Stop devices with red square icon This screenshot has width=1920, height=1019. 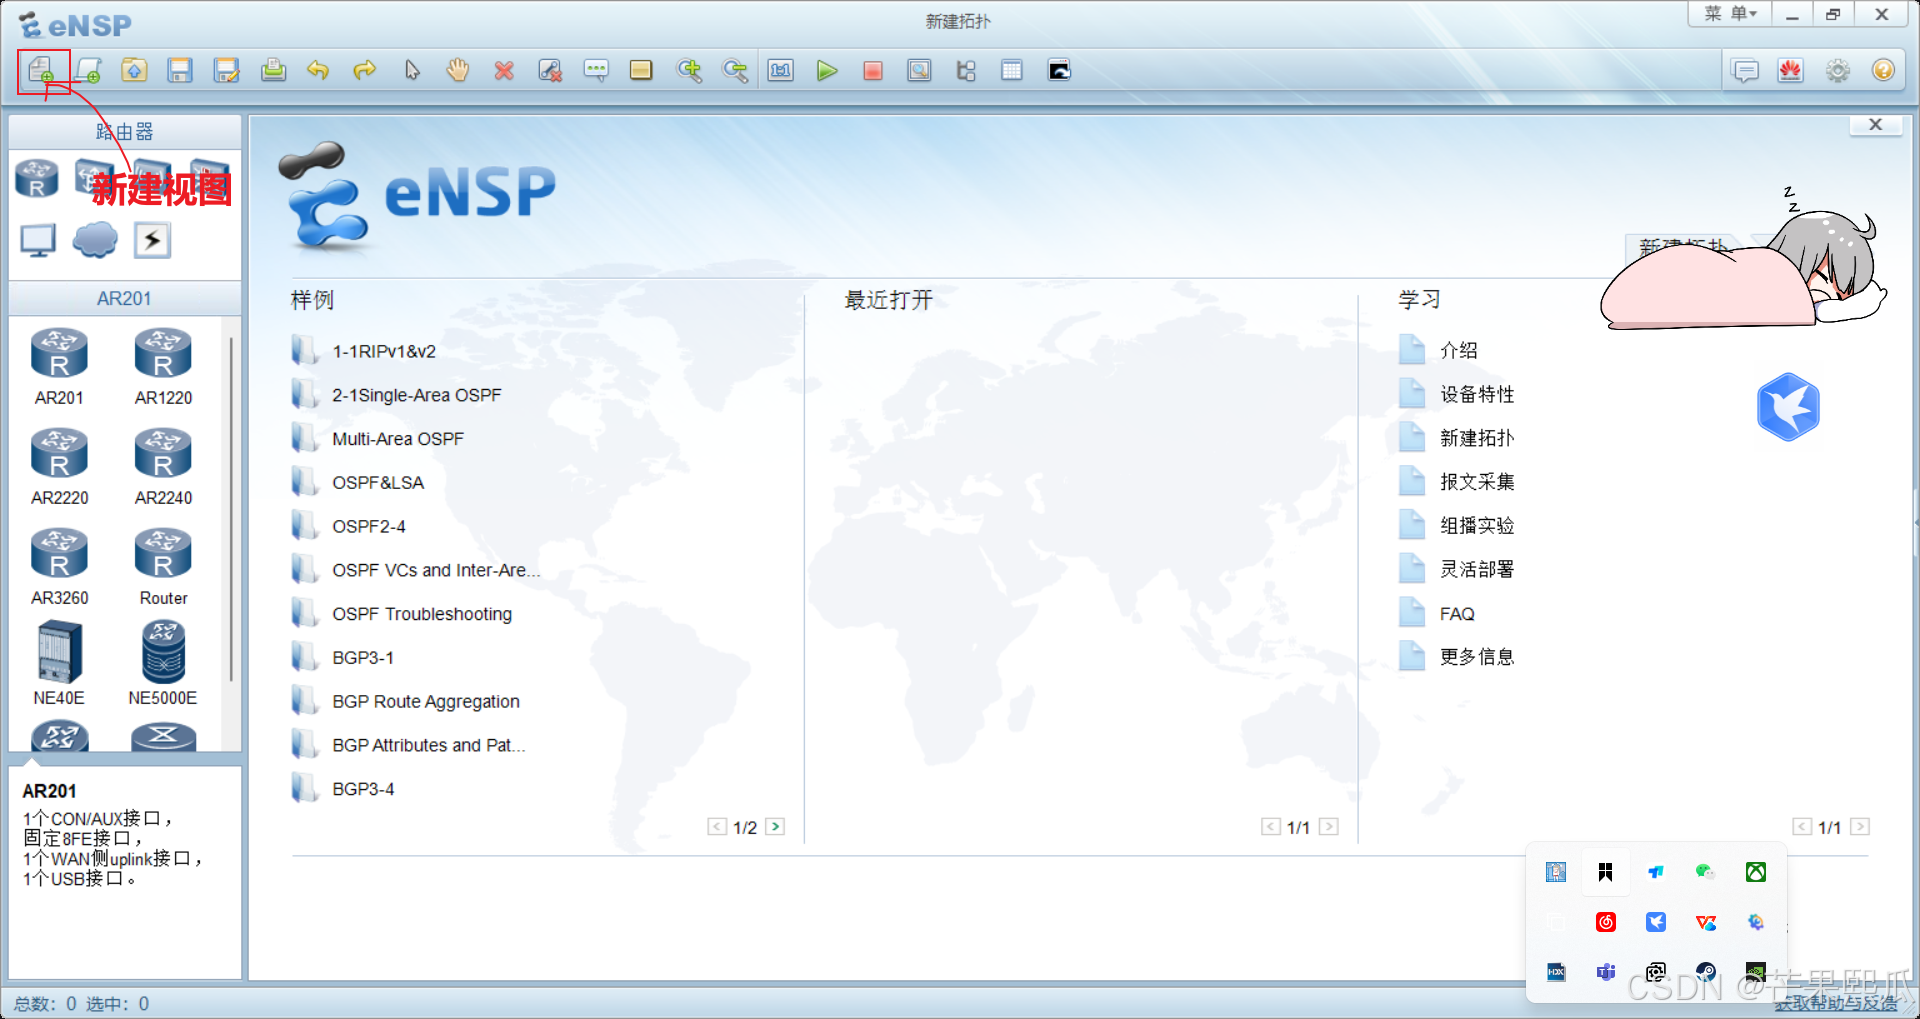[873, 70]
